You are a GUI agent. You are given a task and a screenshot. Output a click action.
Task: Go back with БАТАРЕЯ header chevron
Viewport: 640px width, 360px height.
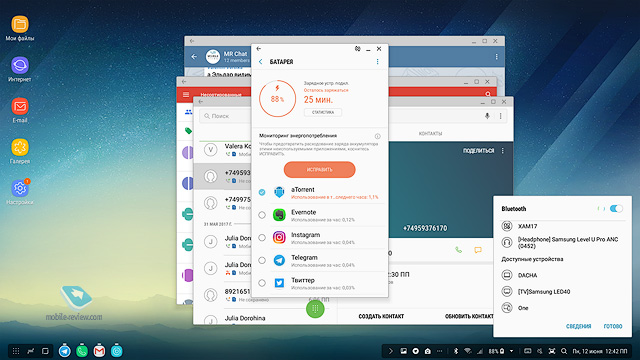261,62
